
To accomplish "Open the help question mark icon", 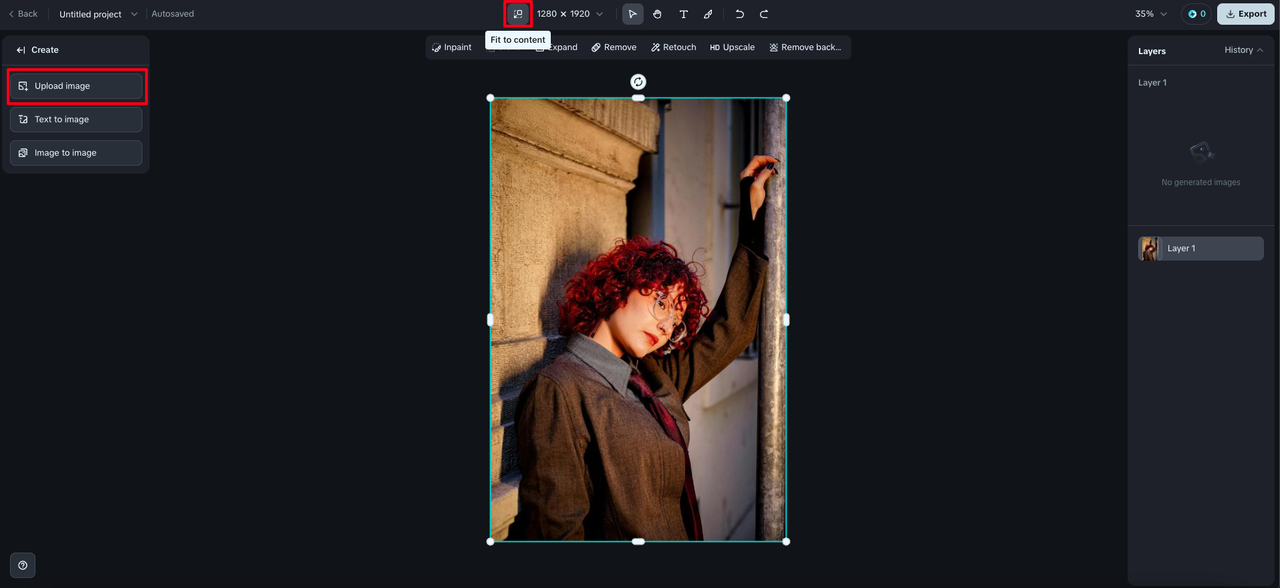I will 22,565.
